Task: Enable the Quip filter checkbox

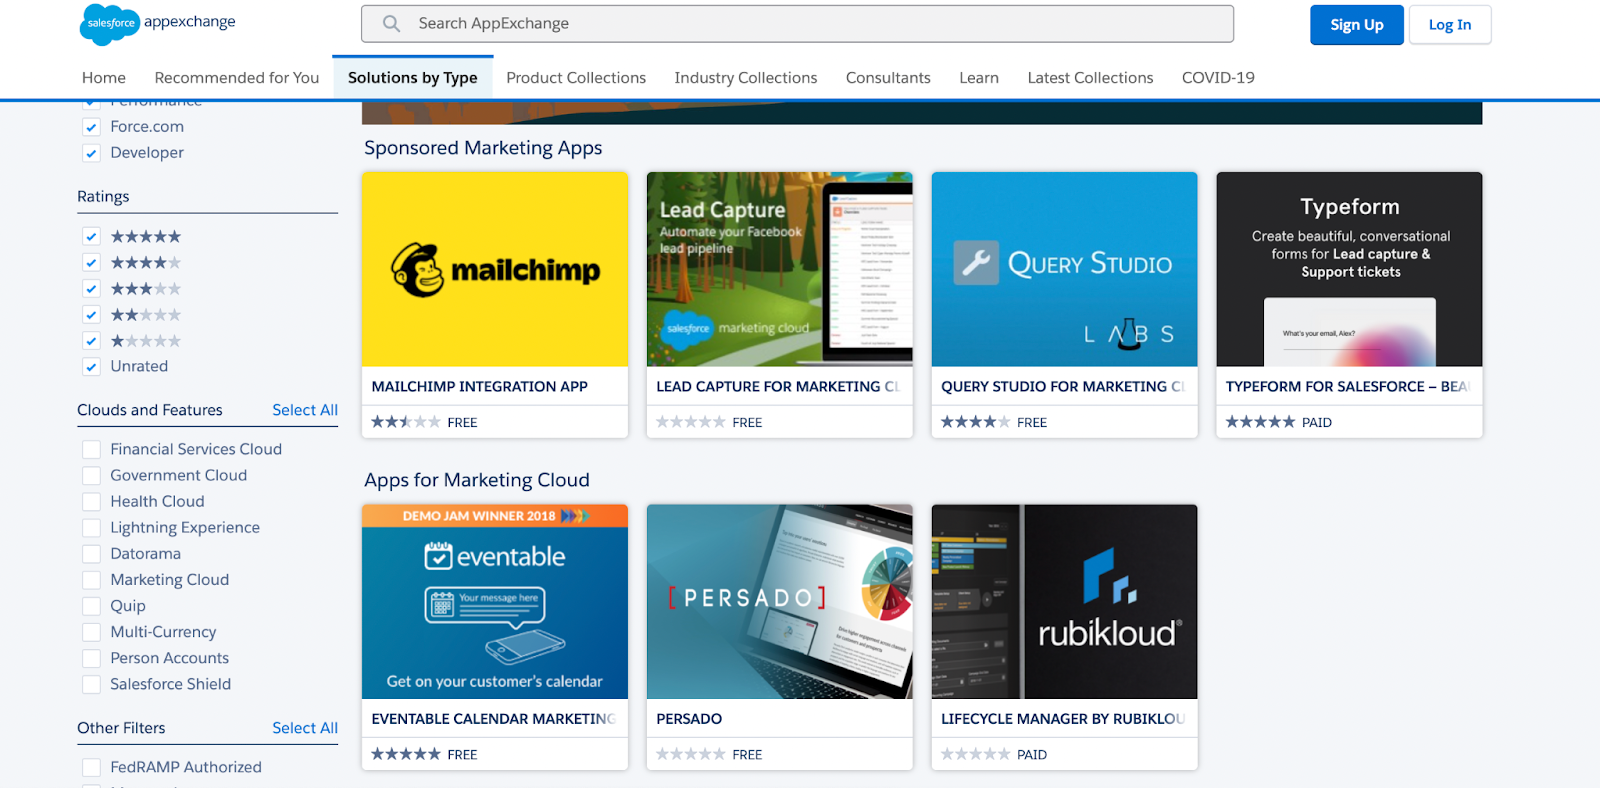Action: pos(91,606)
